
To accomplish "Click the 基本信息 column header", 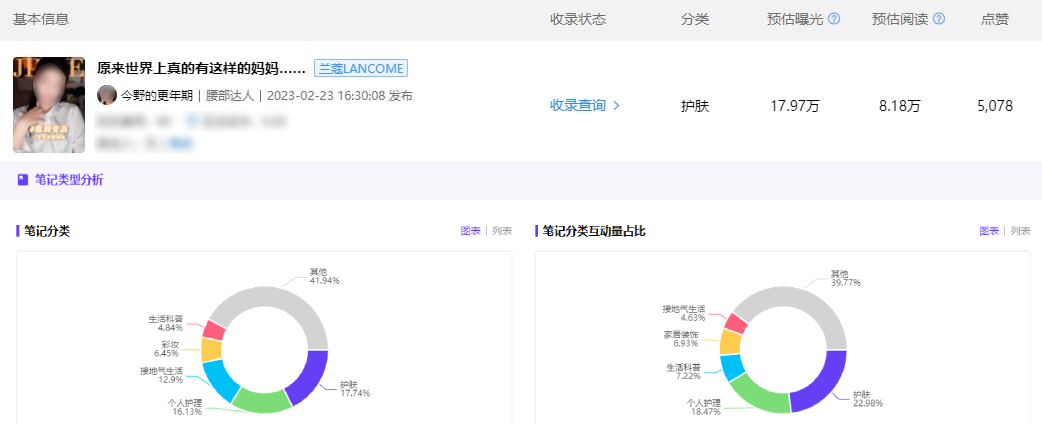I will pyautogui.click(x=41, y=19).
